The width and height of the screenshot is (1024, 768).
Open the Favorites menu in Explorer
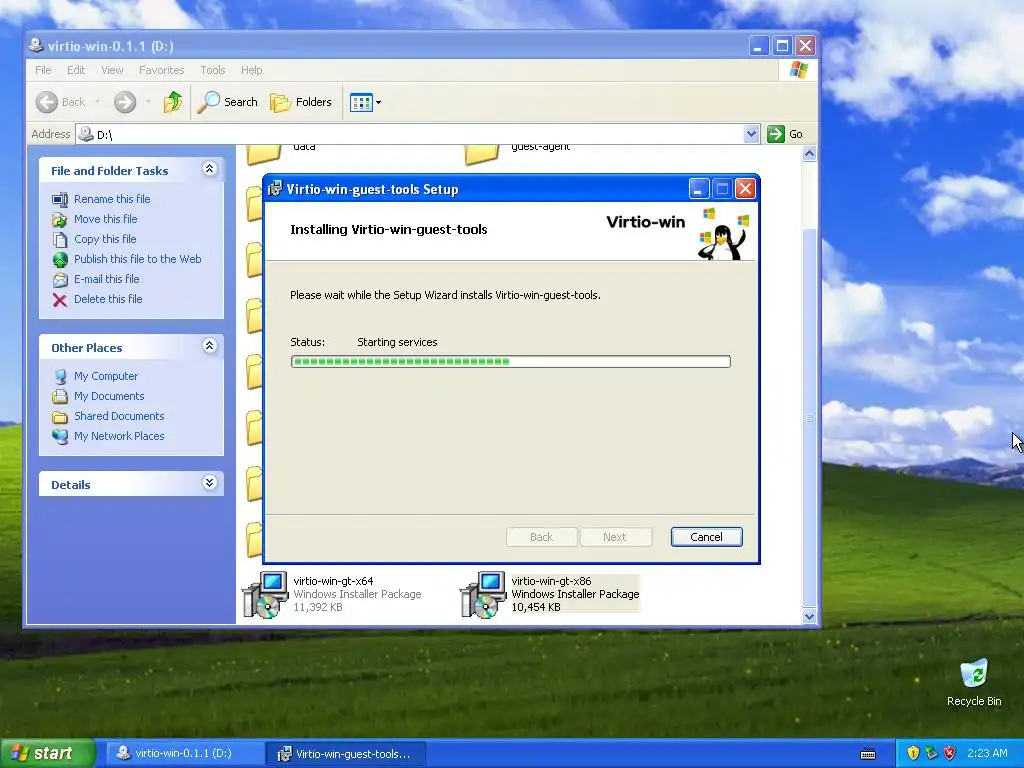tap(161, 70)
